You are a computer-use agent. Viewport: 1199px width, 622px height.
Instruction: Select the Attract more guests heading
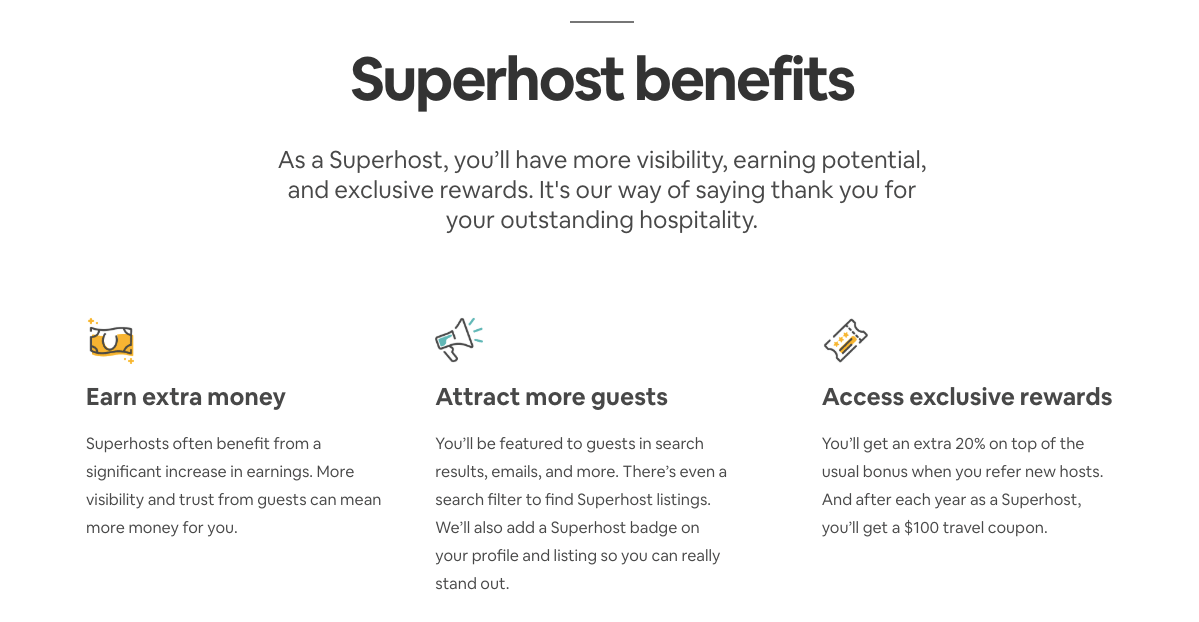[551, 397]
